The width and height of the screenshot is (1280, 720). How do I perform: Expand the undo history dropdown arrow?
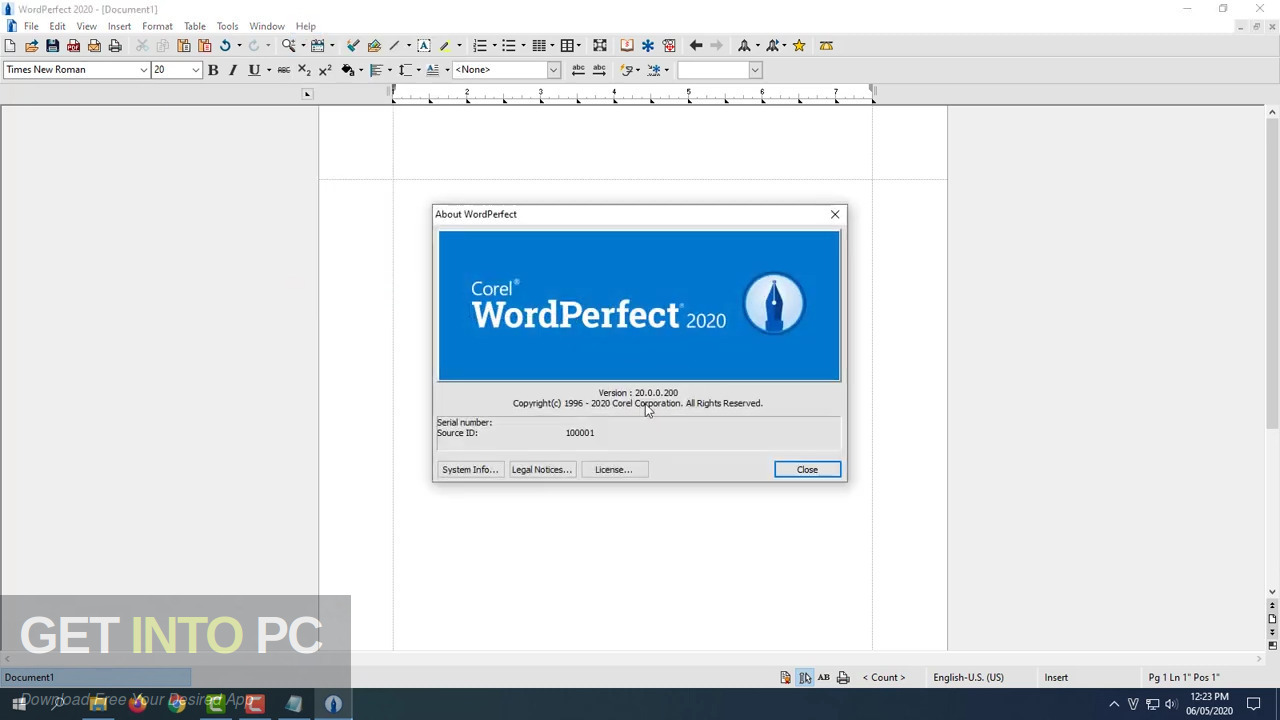[x=239, y=45]
